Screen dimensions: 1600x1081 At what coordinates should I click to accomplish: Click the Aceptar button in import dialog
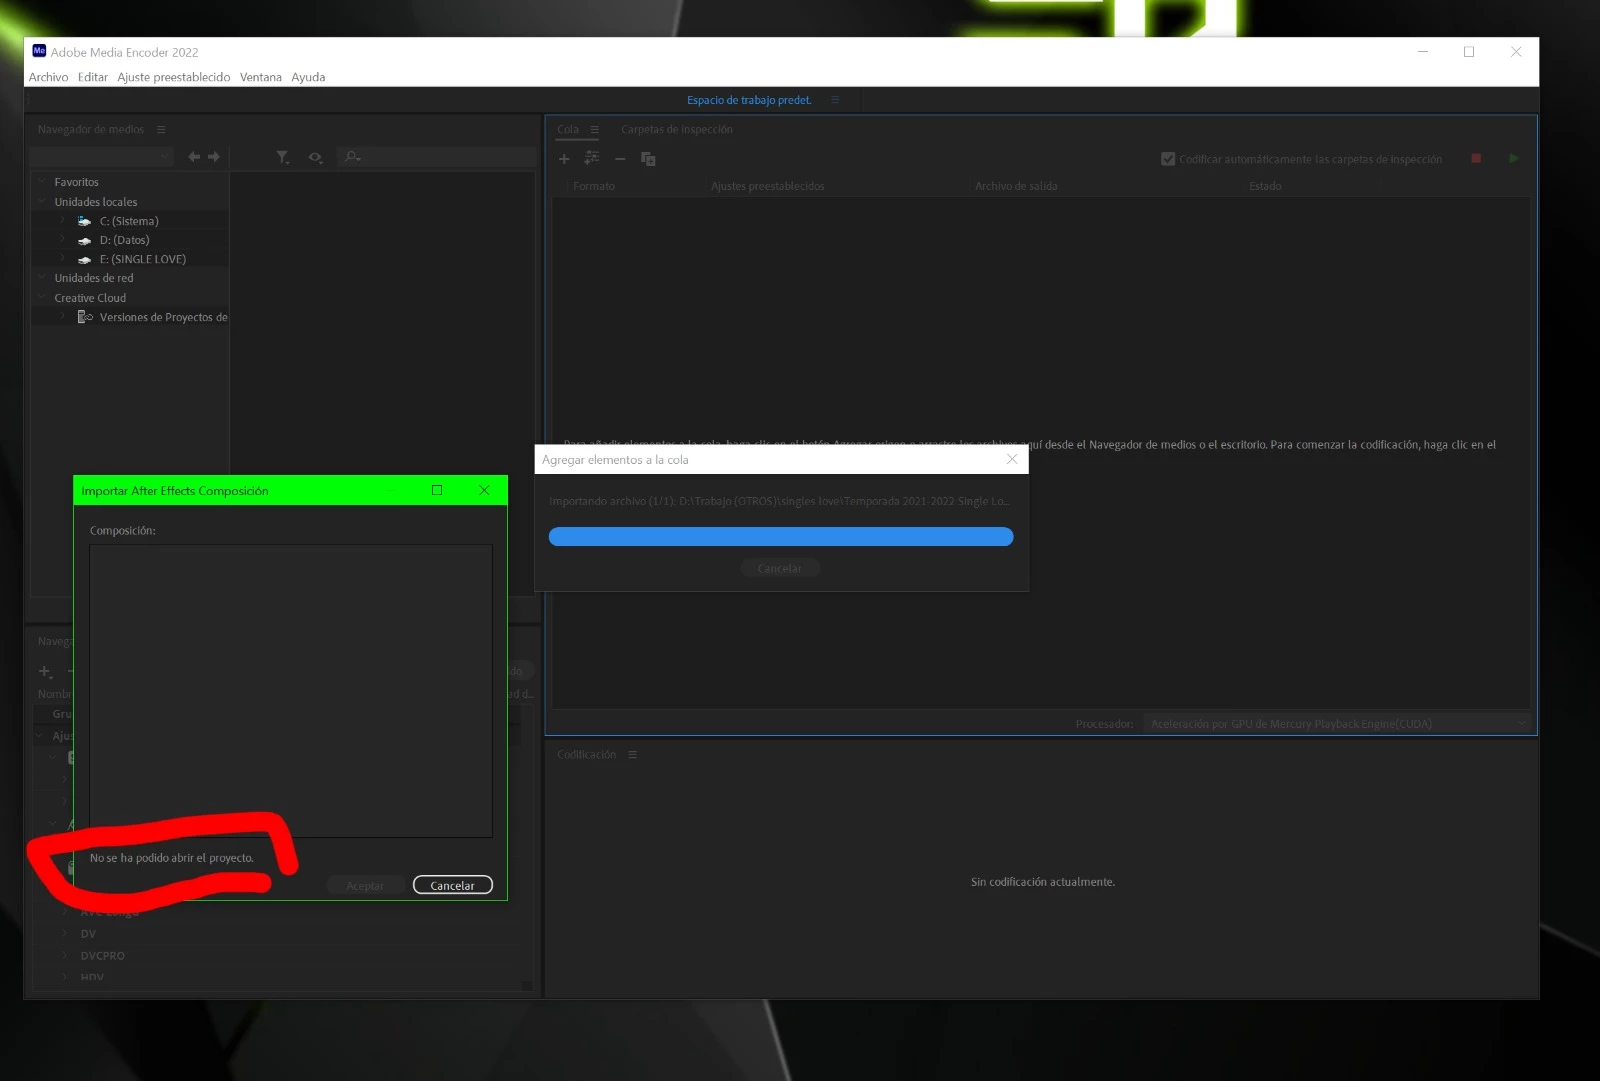click(x=365, y=885)
